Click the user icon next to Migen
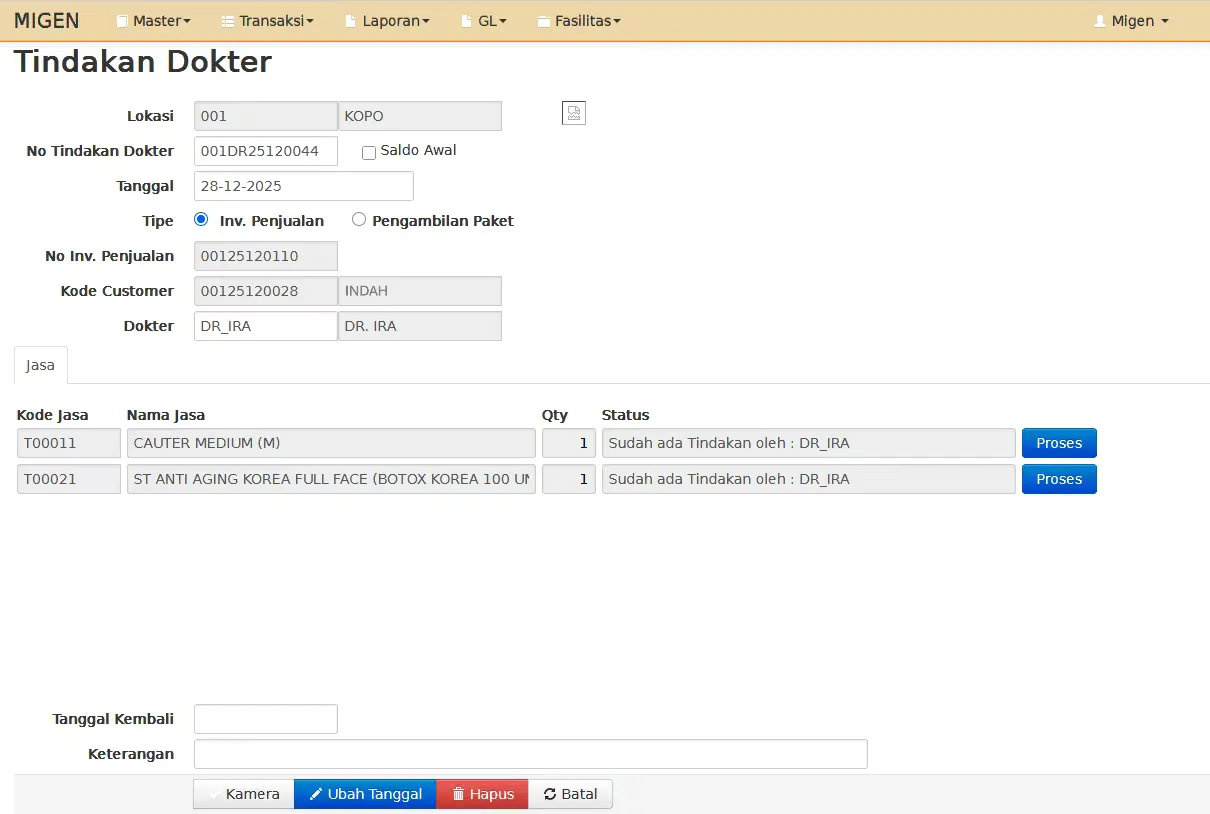The image size is (1210, 814). 1100,21
